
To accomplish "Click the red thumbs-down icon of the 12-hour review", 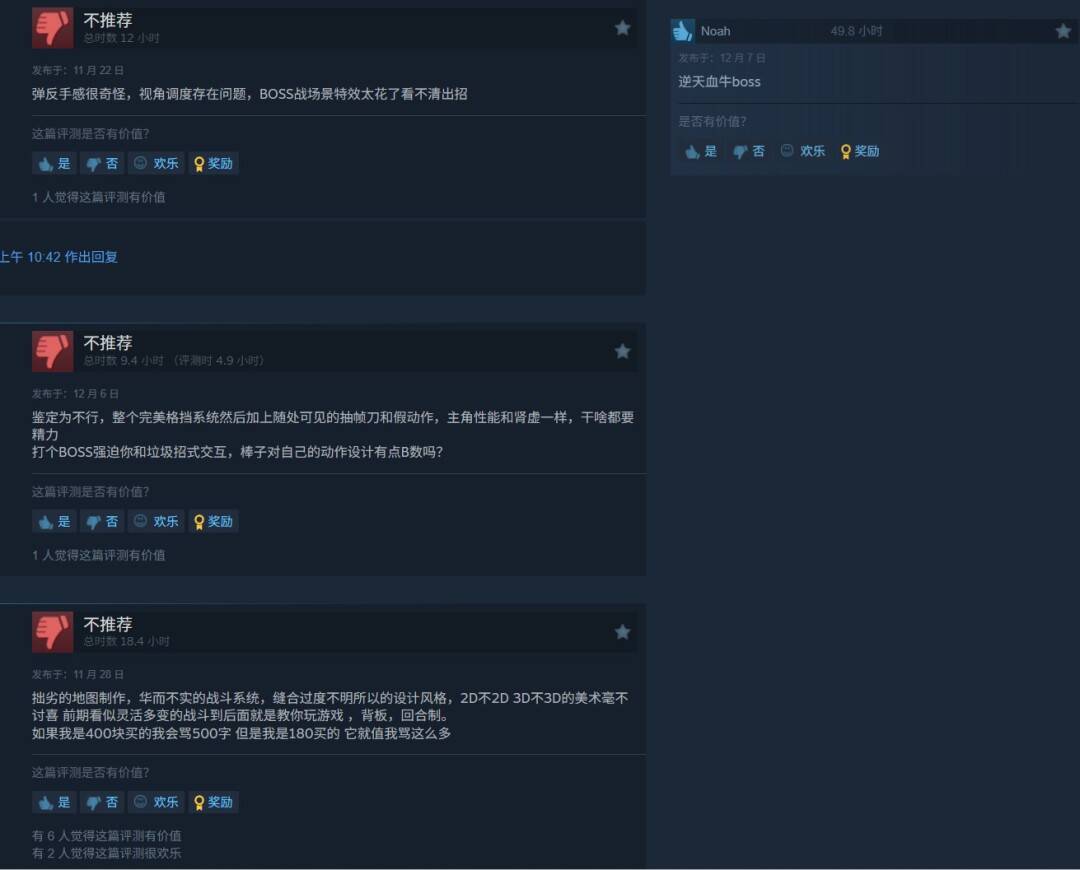I will pyautogui.click(x=52, y=28).
